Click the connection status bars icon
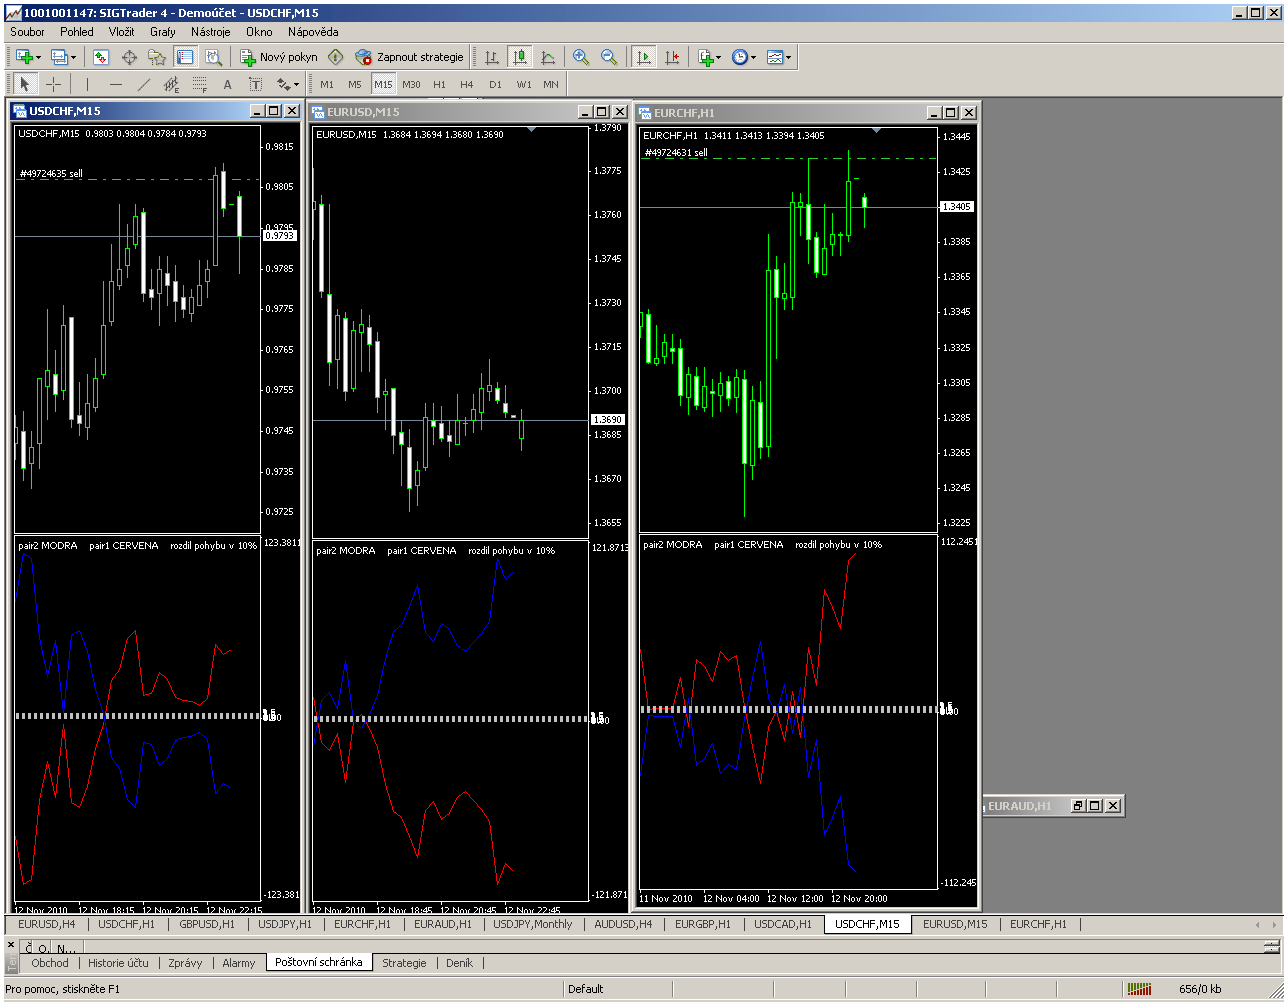 click(1139, 989)
